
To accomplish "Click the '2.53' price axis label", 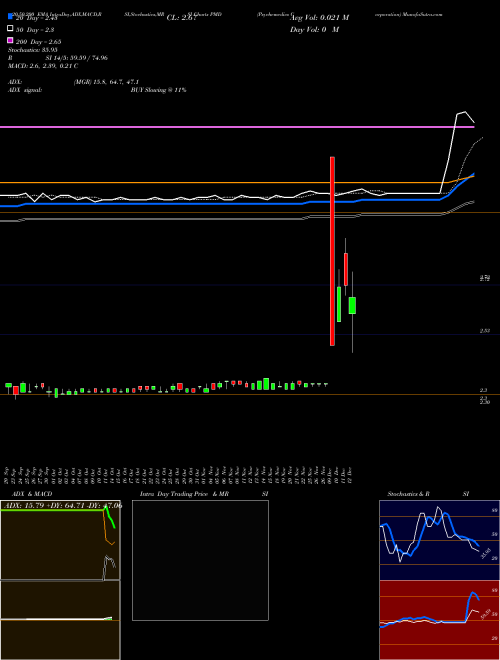I will 485,331.
